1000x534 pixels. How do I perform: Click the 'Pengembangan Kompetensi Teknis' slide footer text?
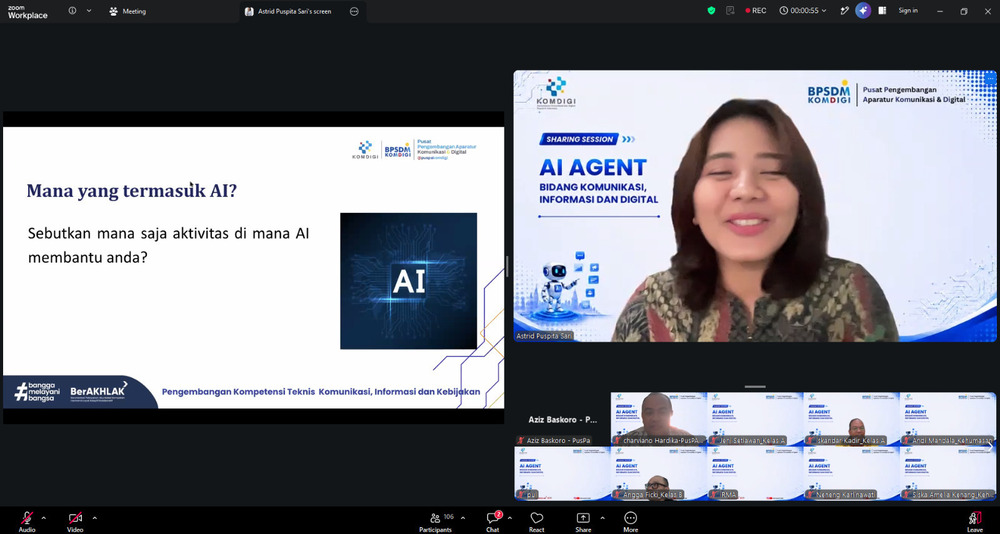tap(321, 392)
